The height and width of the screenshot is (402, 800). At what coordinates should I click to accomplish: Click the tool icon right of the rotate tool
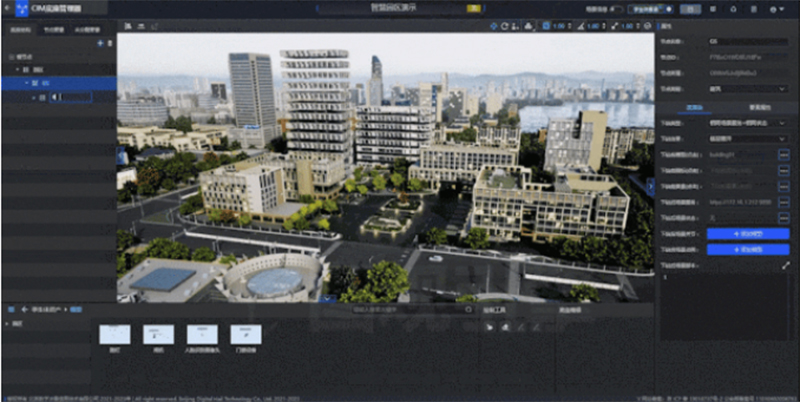pos(515,26)
